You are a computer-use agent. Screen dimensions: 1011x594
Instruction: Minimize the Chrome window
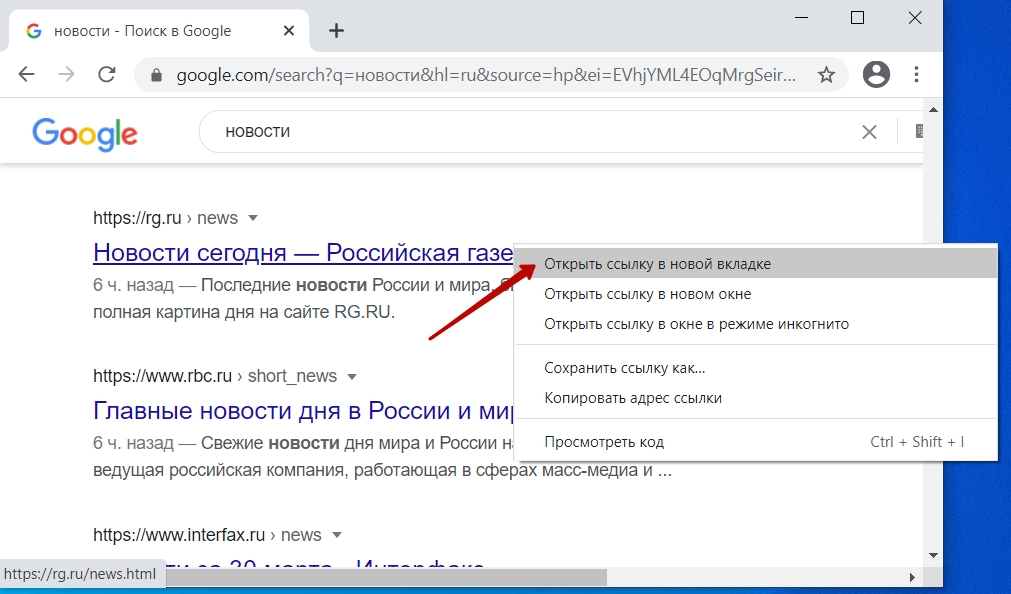click(801, 18)
